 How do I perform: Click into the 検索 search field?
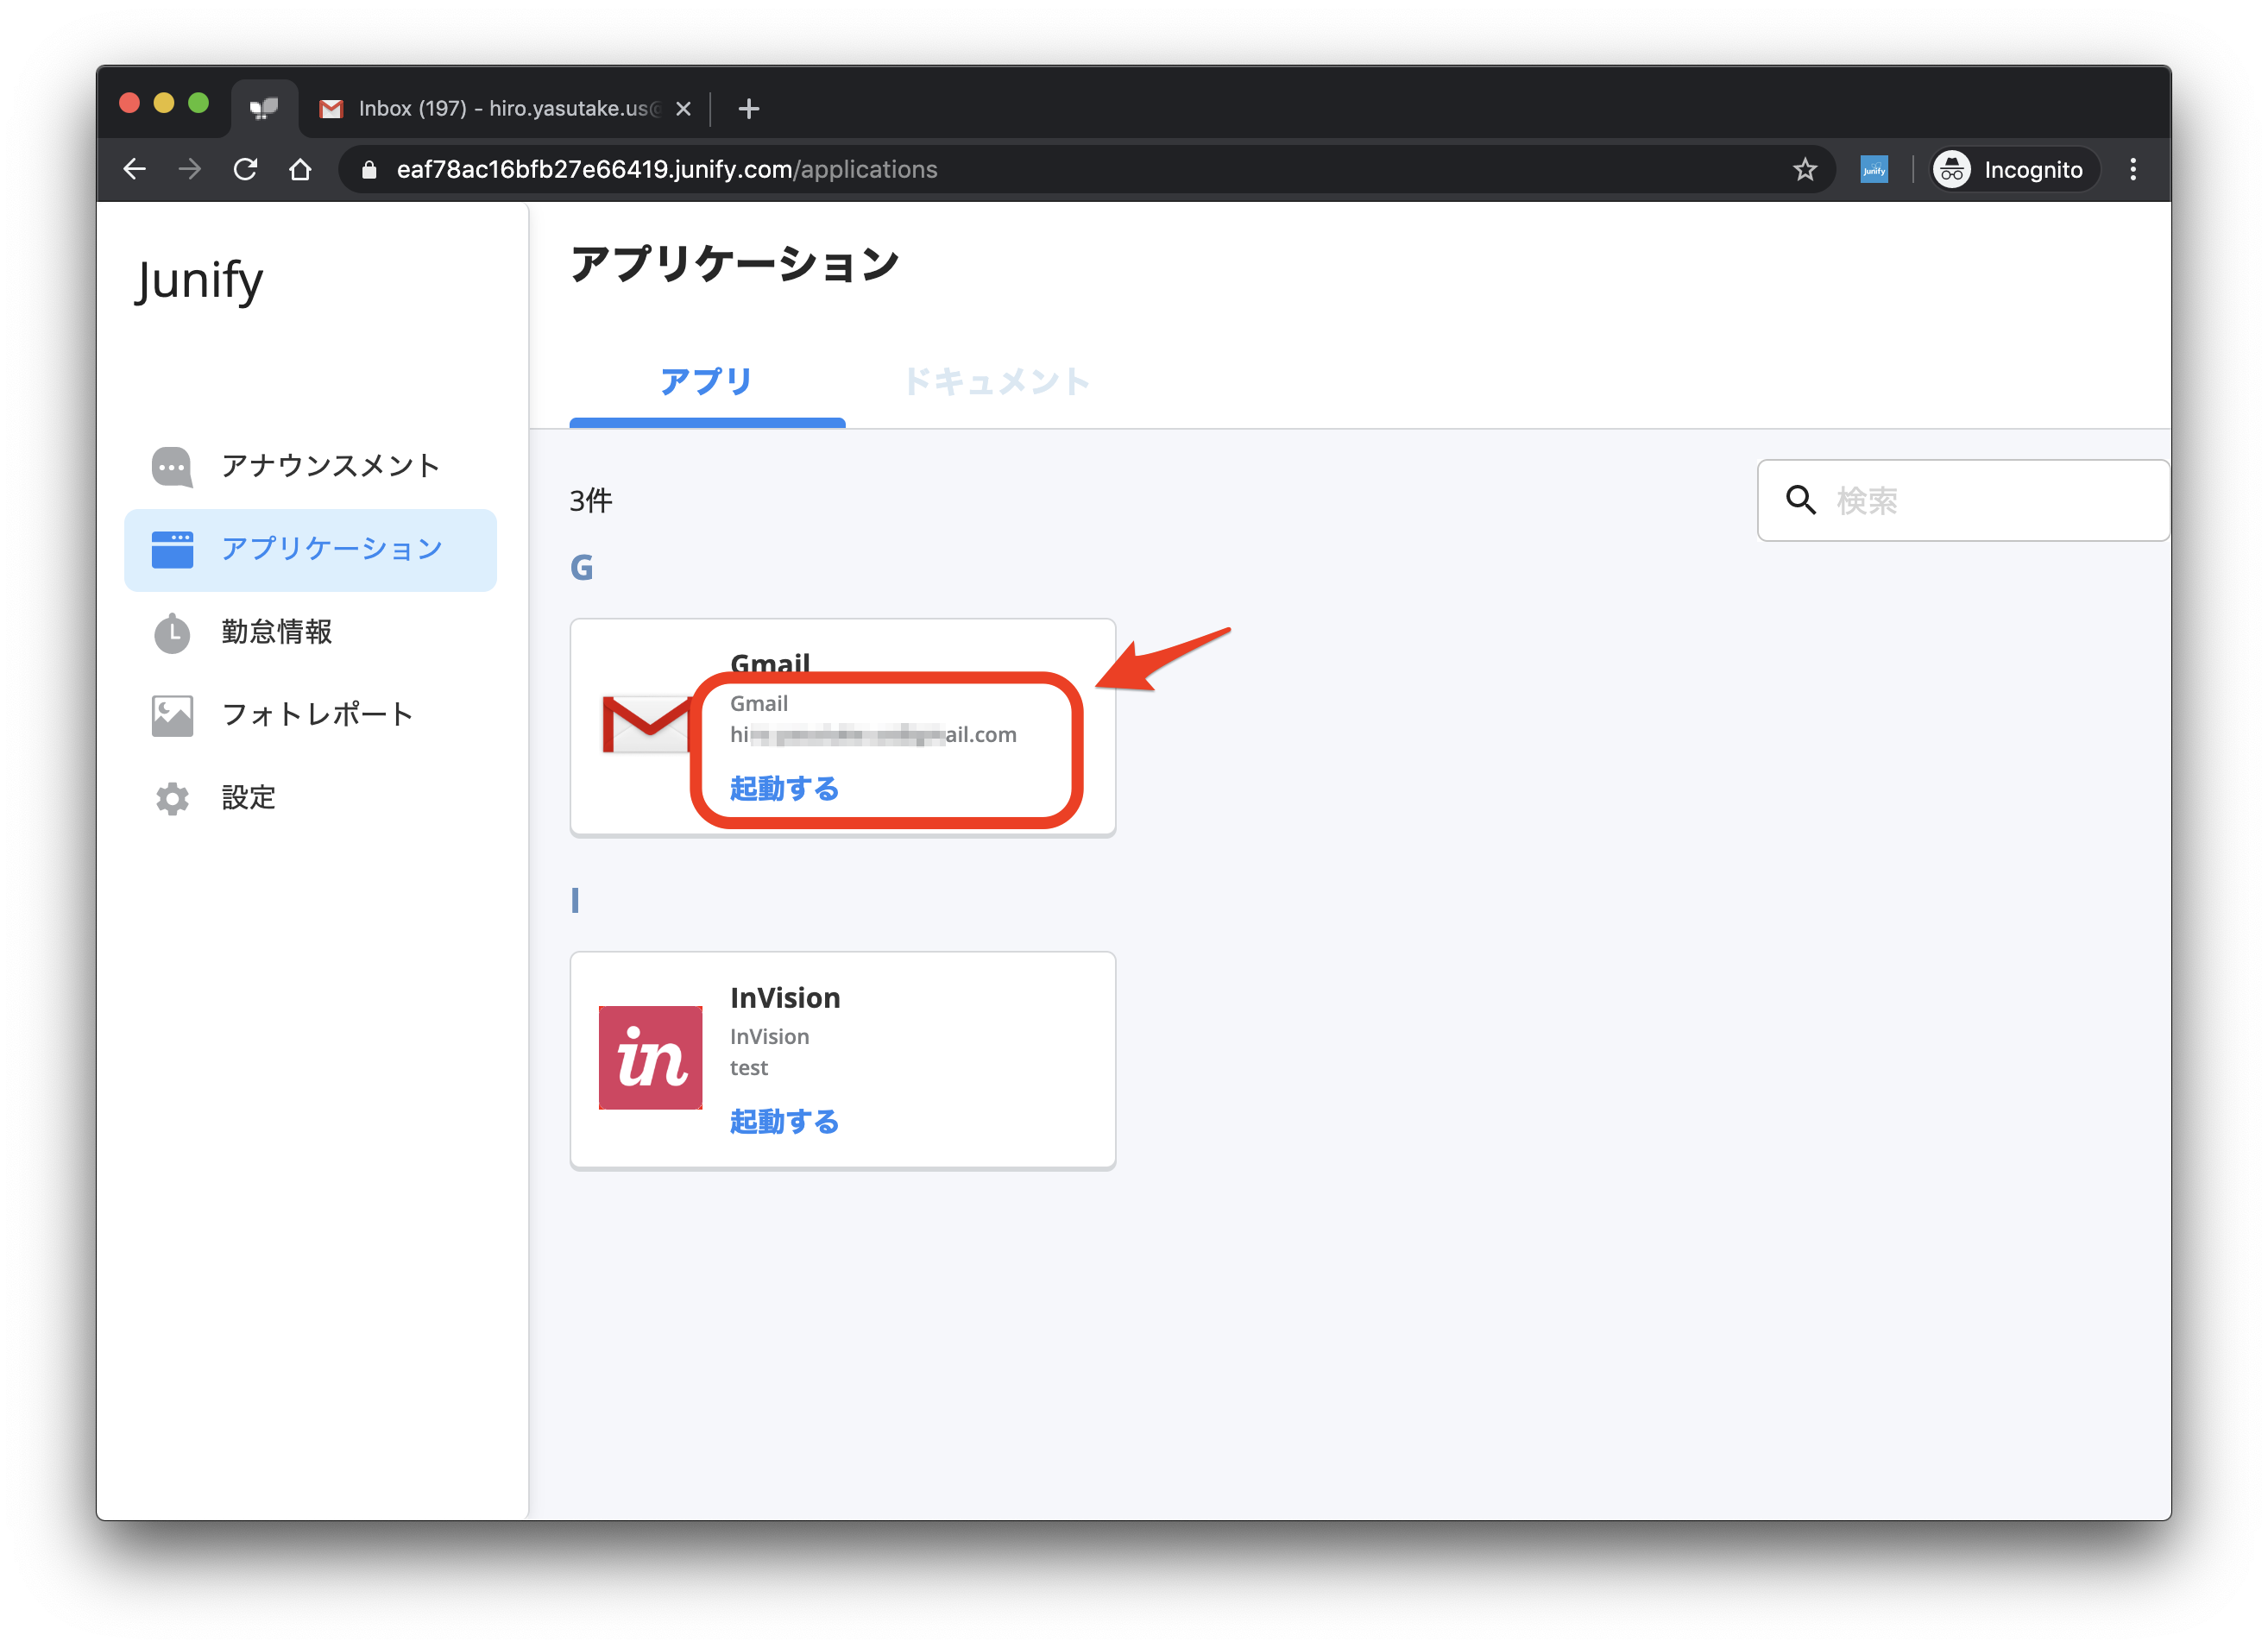click(x=1990, y=500)
